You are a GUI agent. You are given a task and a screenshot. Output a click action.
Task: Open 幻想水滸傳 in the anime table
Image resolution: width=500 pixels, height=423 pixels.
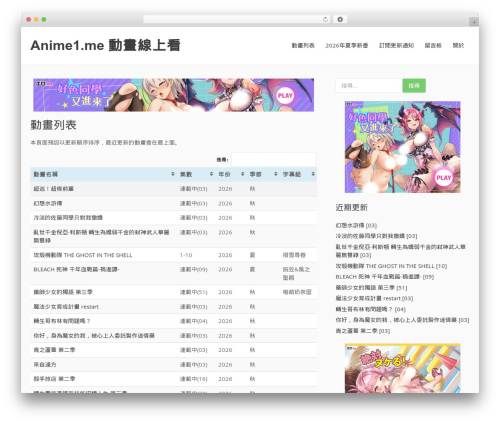(x=48, y=203)
